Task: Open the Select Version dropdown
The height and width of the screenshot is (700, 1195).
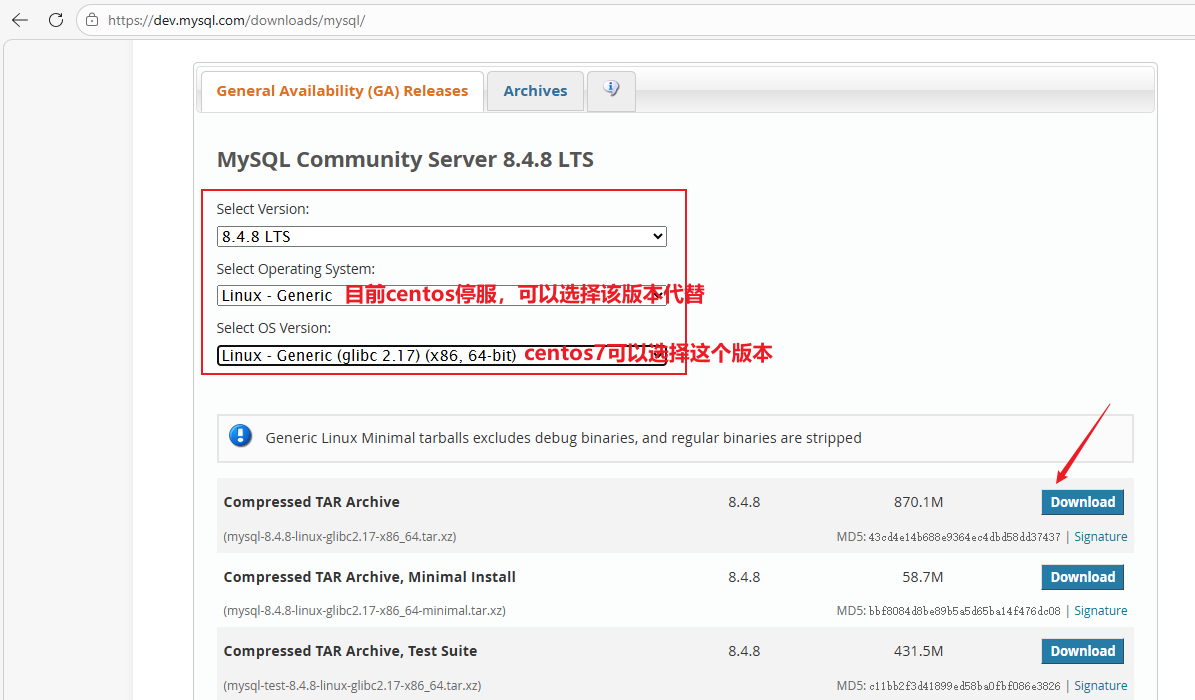Action: click(x=441, y=236)
